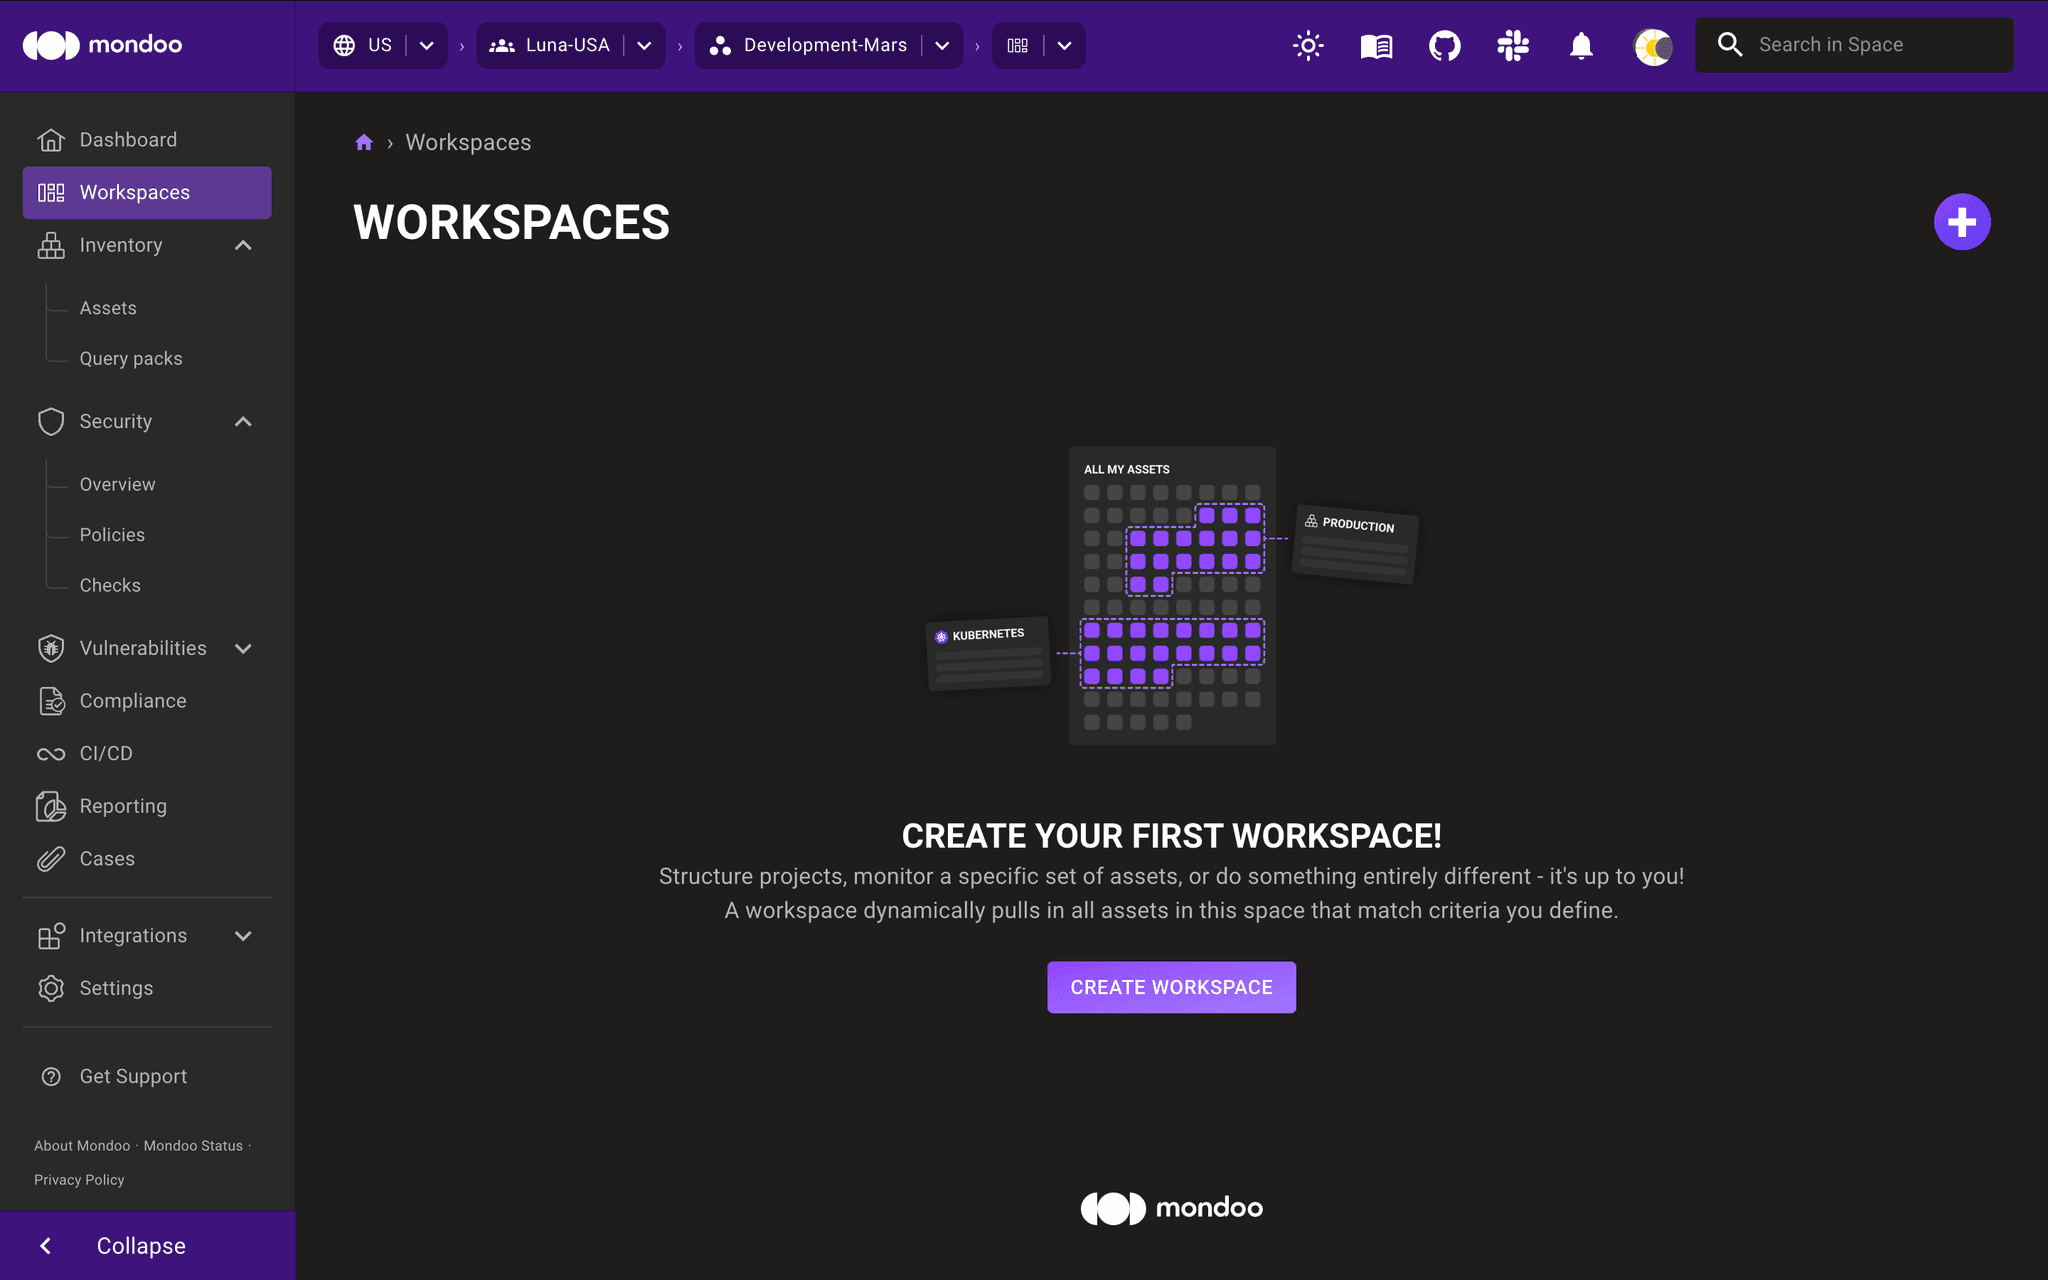Screen dimensions: 2048x1280
Task: Toggle light mode with the sun icon
Action: tap(1308, 45)
